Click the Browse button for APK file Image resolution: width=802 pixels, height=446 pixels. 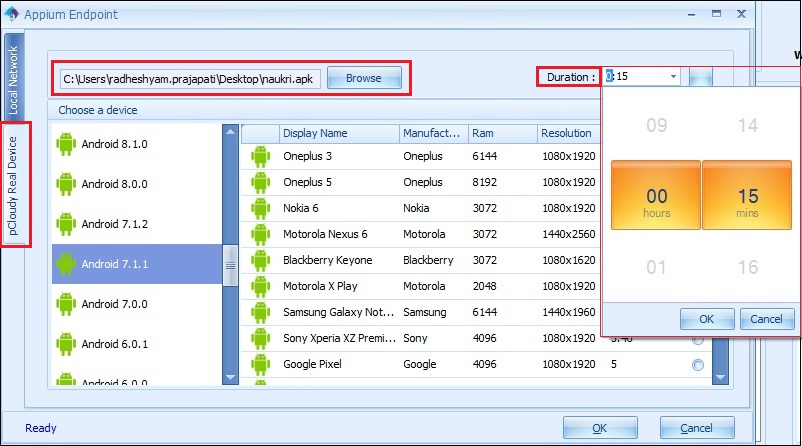[364, 78]
